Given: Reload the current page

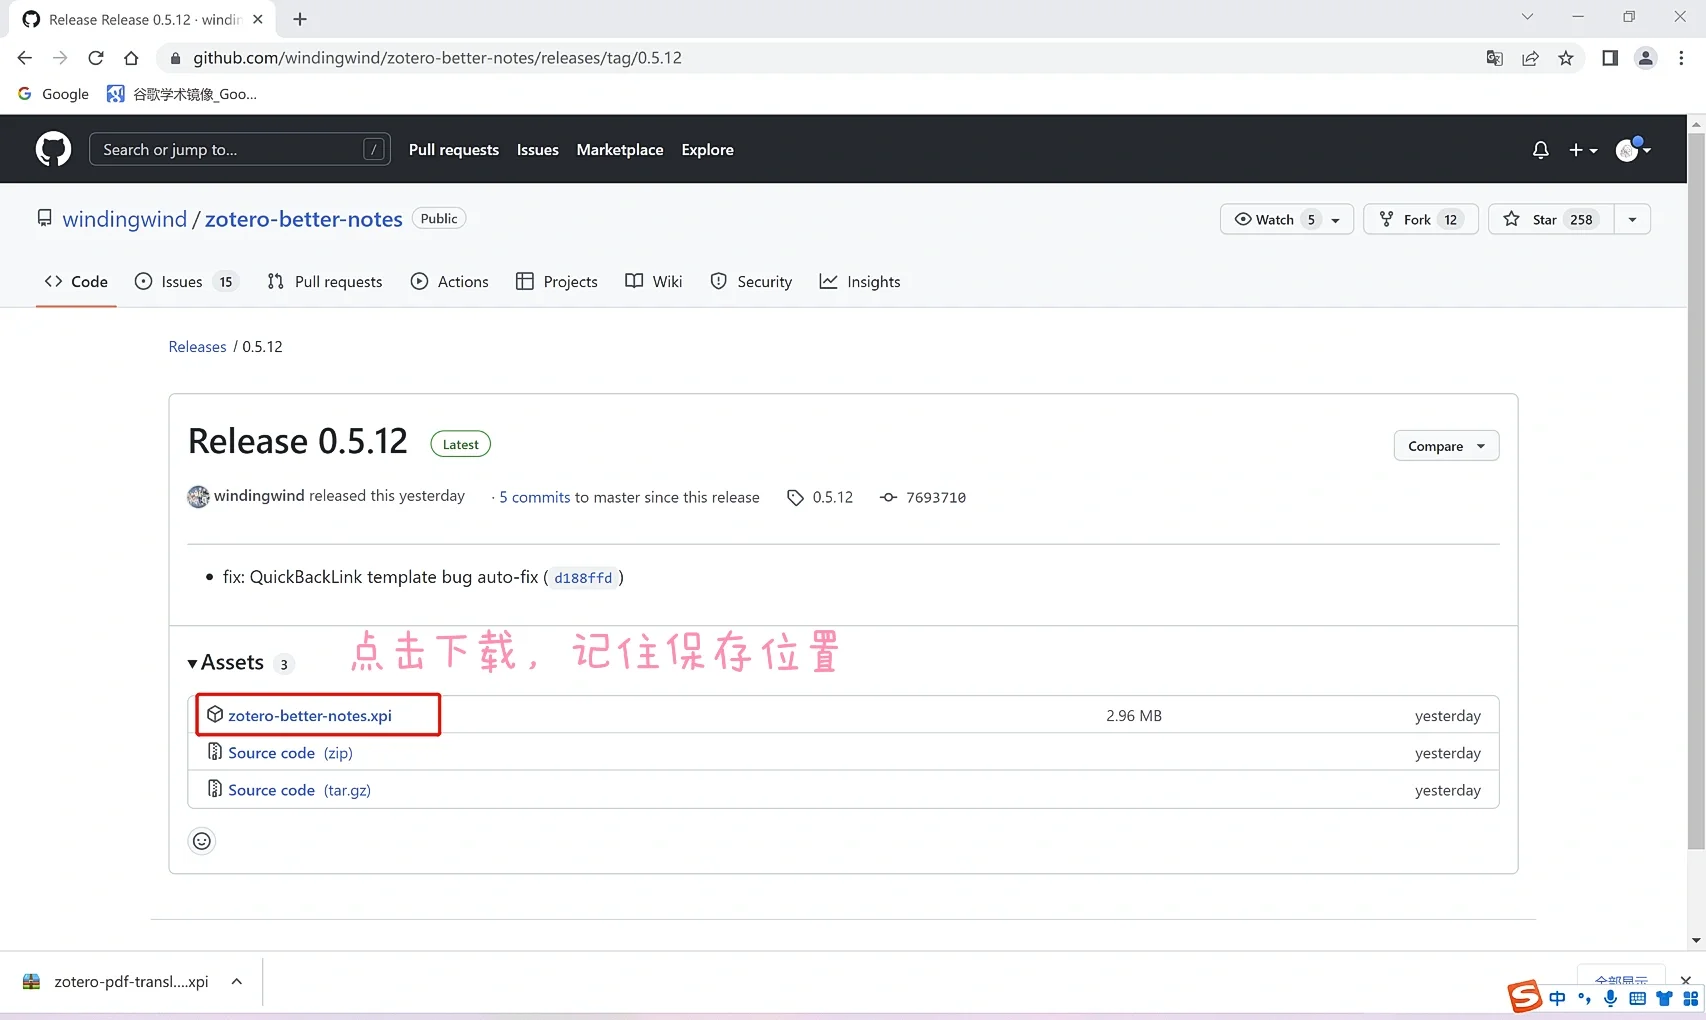Looking at the screenshot, I should pyautogui.click(x=96, y=57).
